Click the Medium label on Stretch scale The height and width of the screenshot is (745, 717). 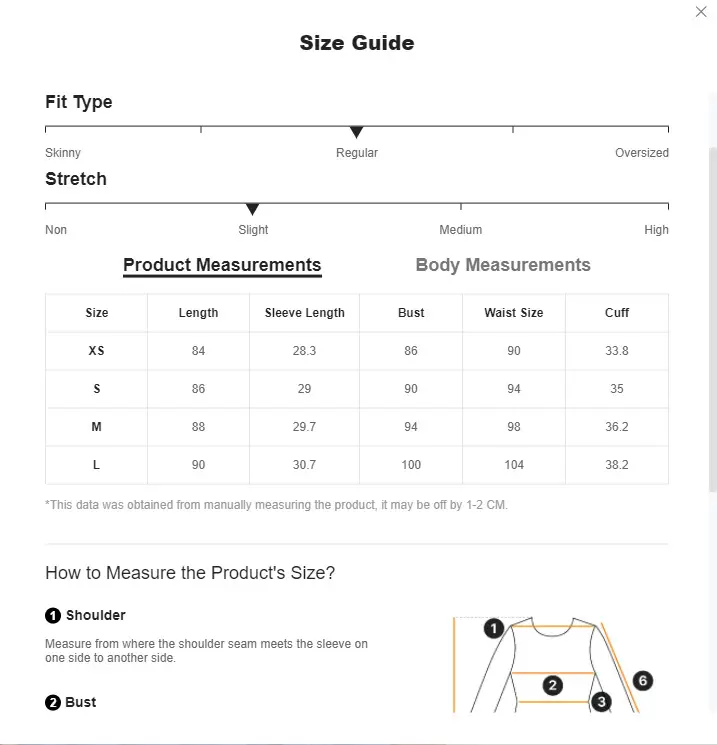[x=460, y=229]
